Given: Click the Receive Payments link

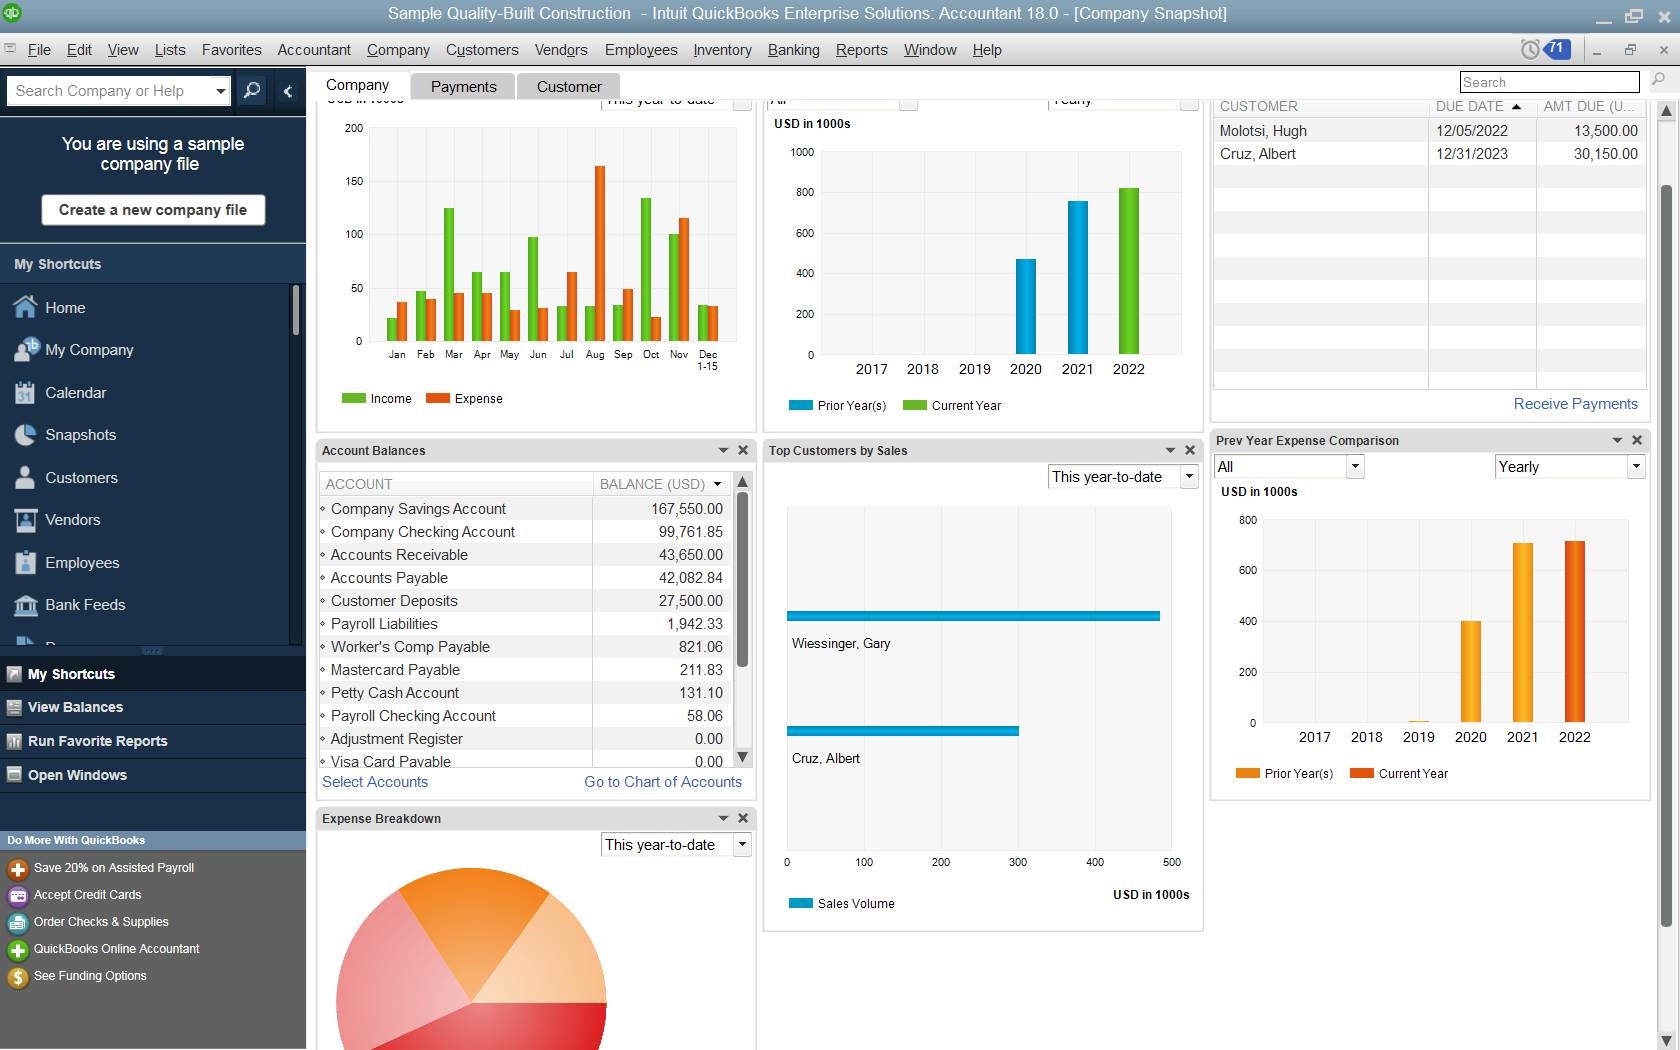Looking at the screenshot, I should pos(1575,404).
